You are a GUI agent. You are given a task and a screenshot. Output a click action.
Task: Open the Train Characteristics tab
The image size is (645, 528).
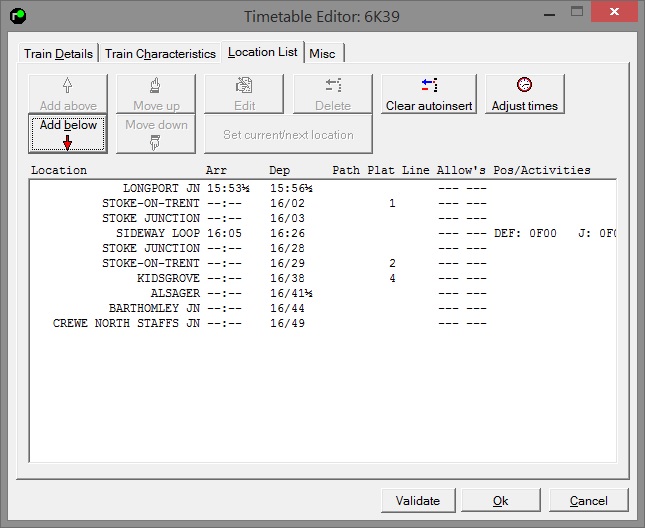click(x=160, y=54)
